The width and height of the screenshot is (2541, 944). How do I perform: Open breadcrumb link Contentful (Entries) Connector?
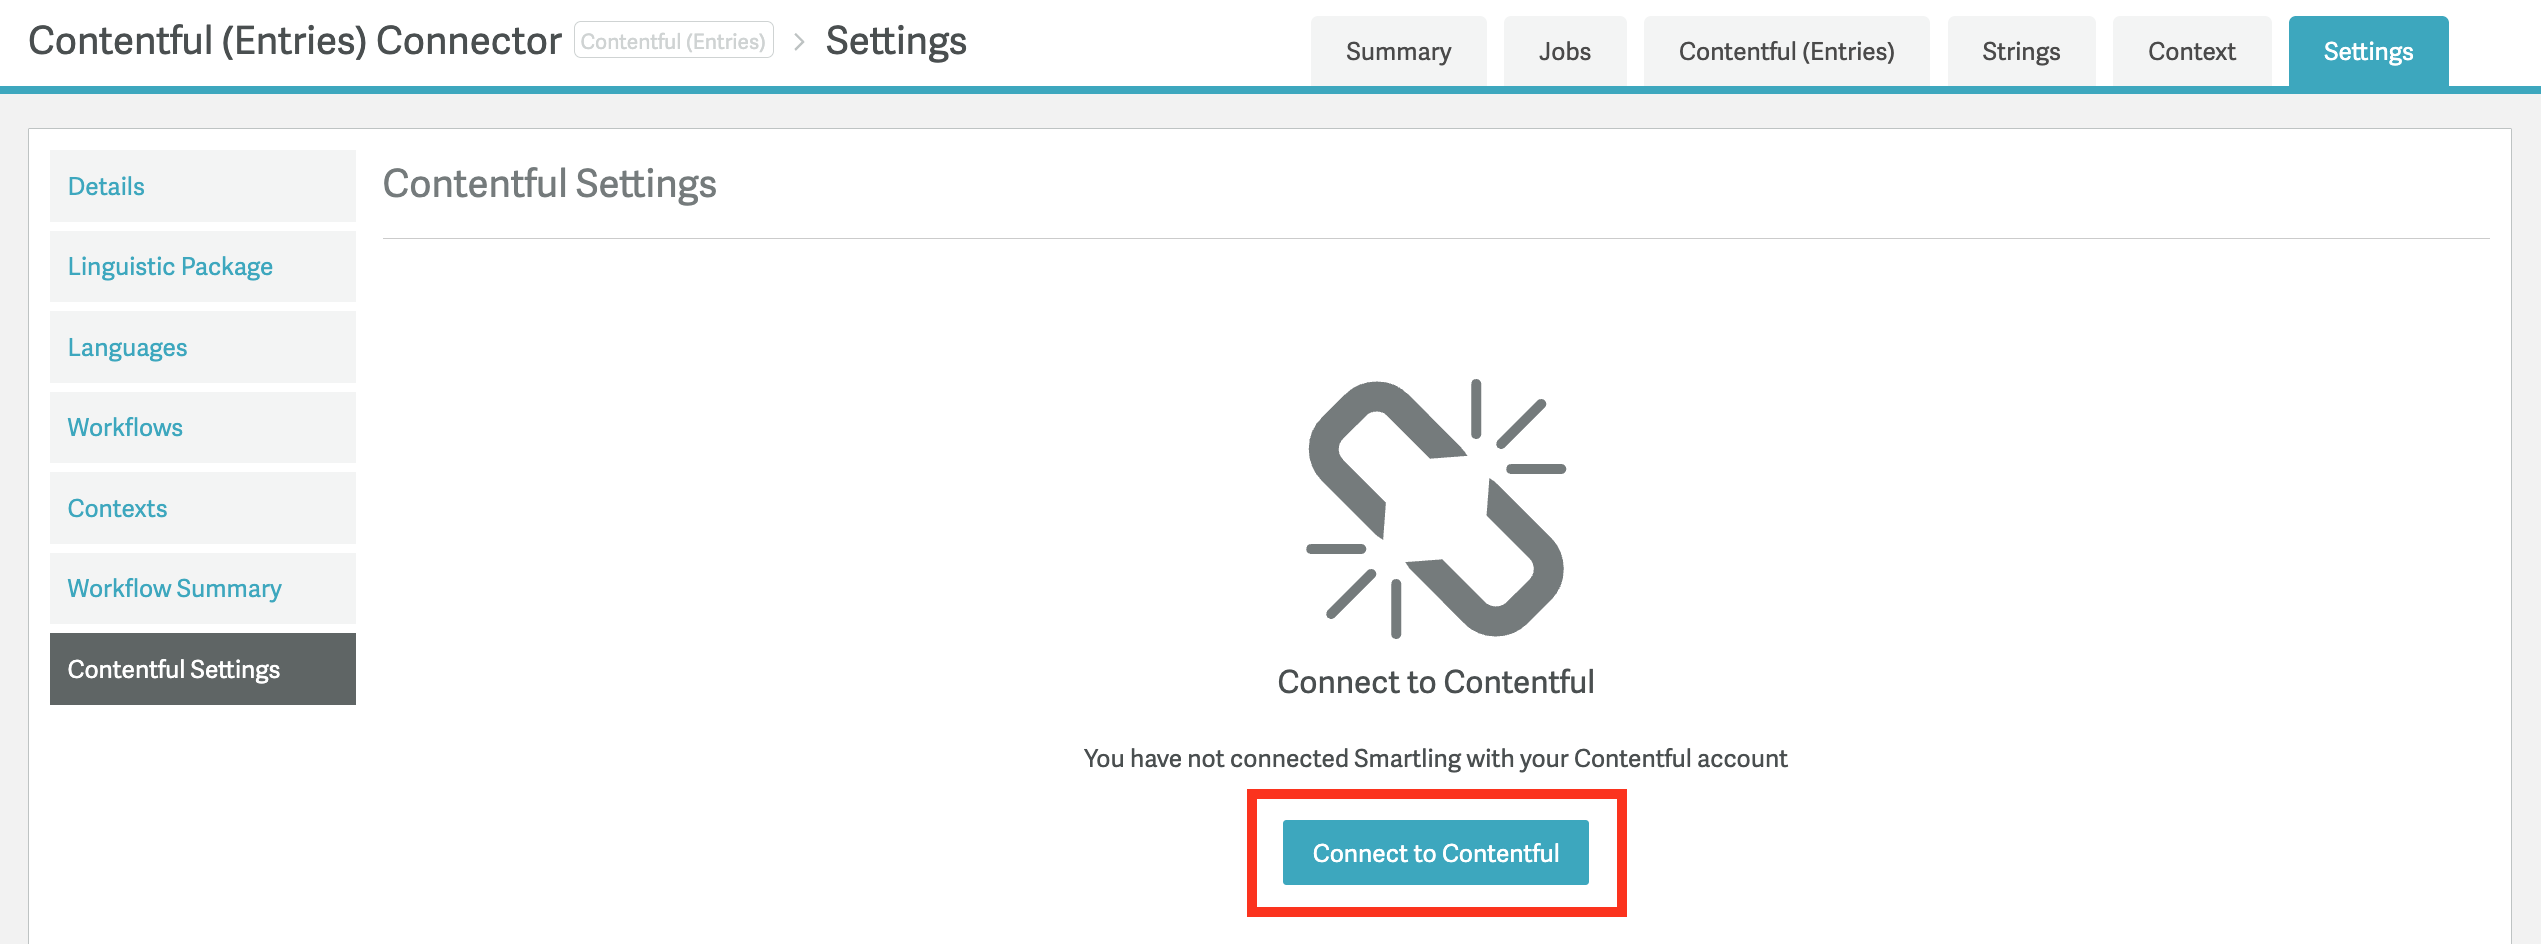pyautogui.click(x=294, y=40)
